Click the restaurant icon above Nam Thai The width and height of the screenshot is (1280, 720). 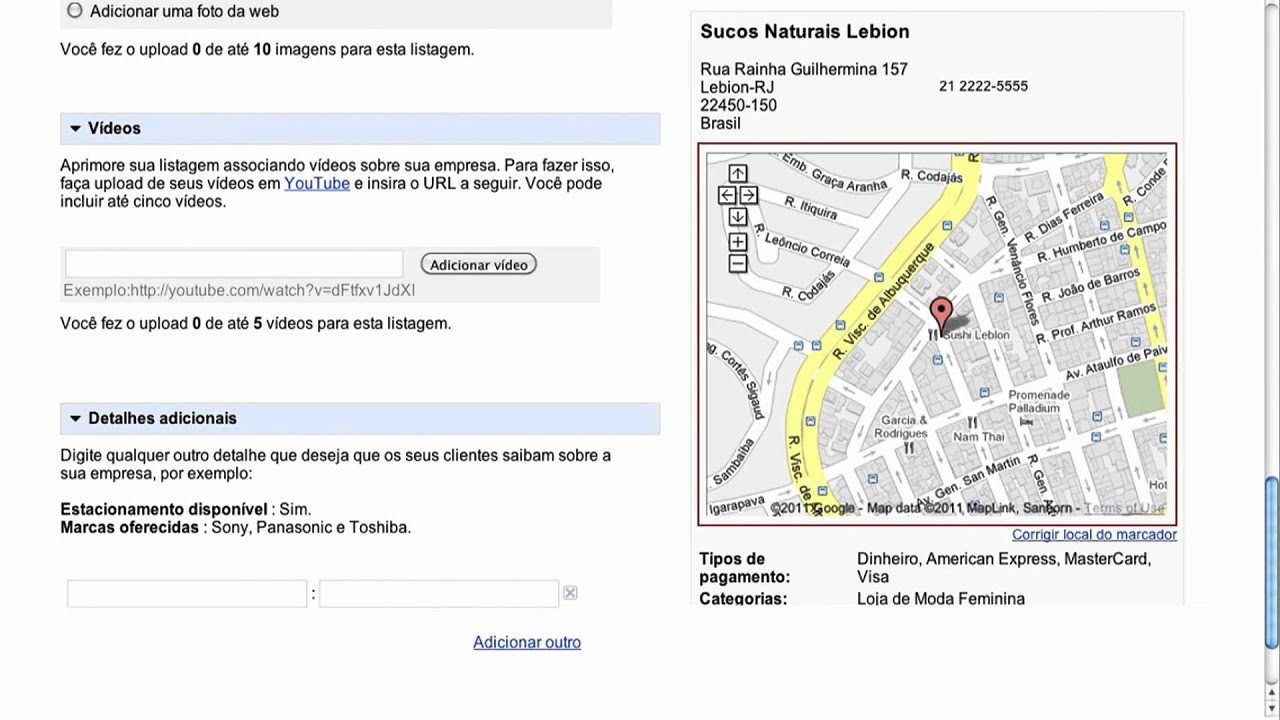coord(971,424)
